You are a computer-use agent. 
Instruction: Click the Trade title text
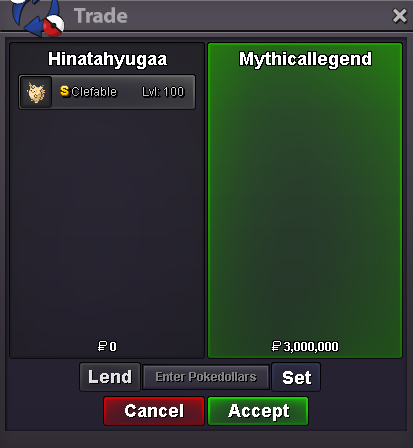coord(101,16)
